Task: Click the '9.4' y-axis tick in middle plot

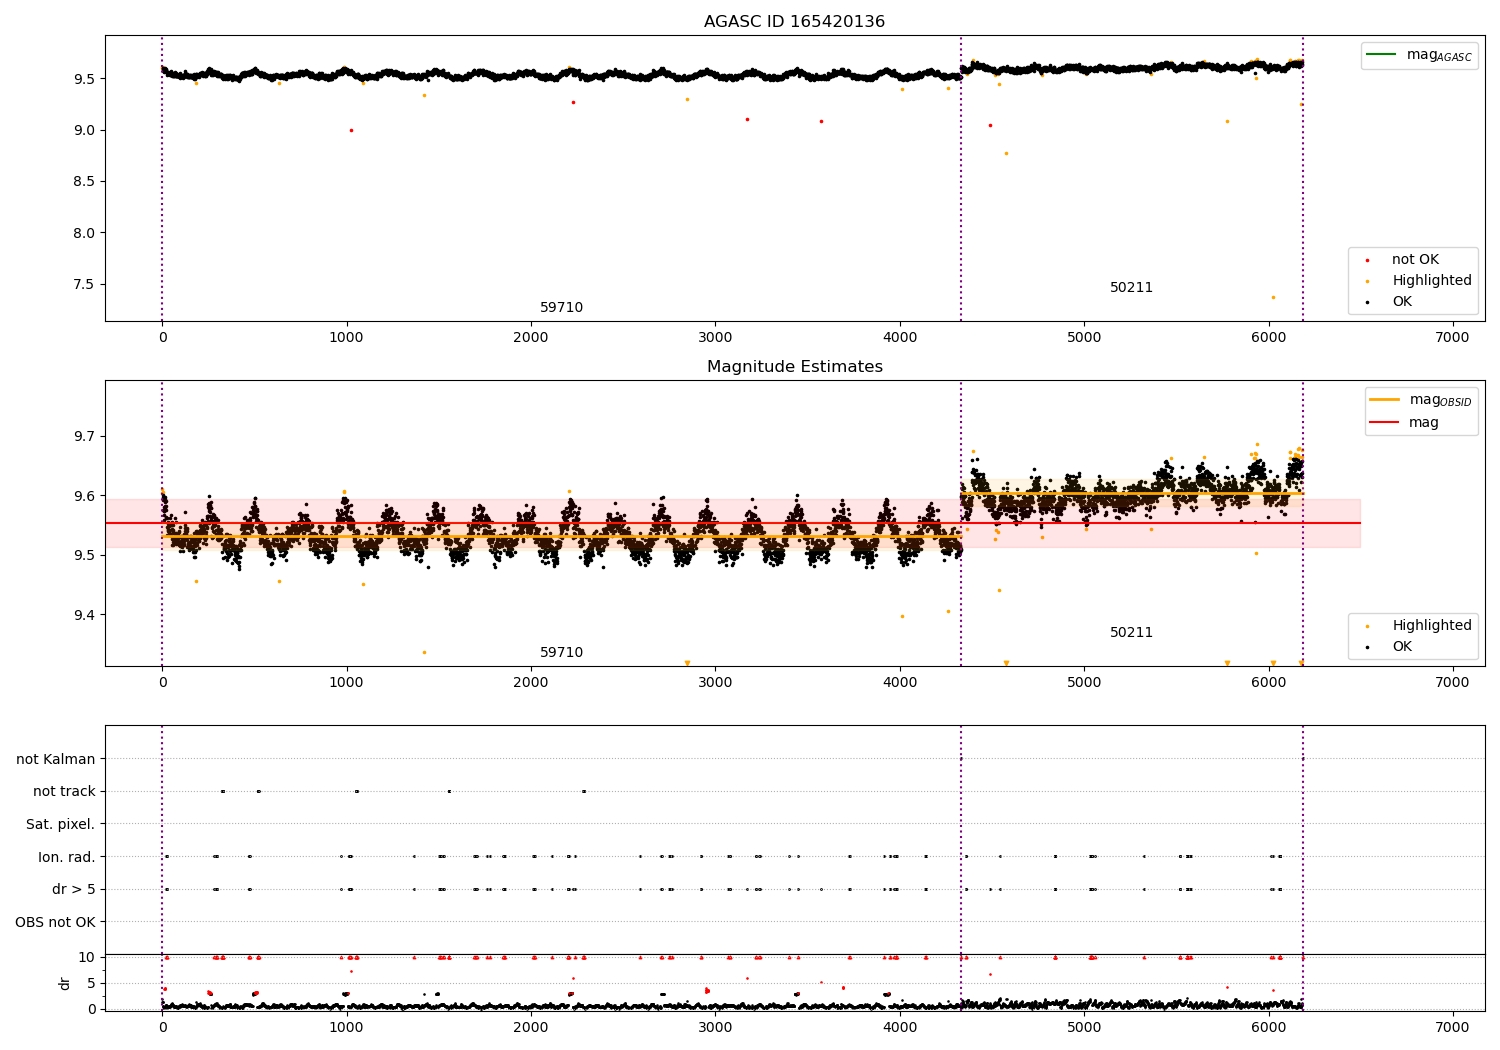Action: (x=84, y=615)
